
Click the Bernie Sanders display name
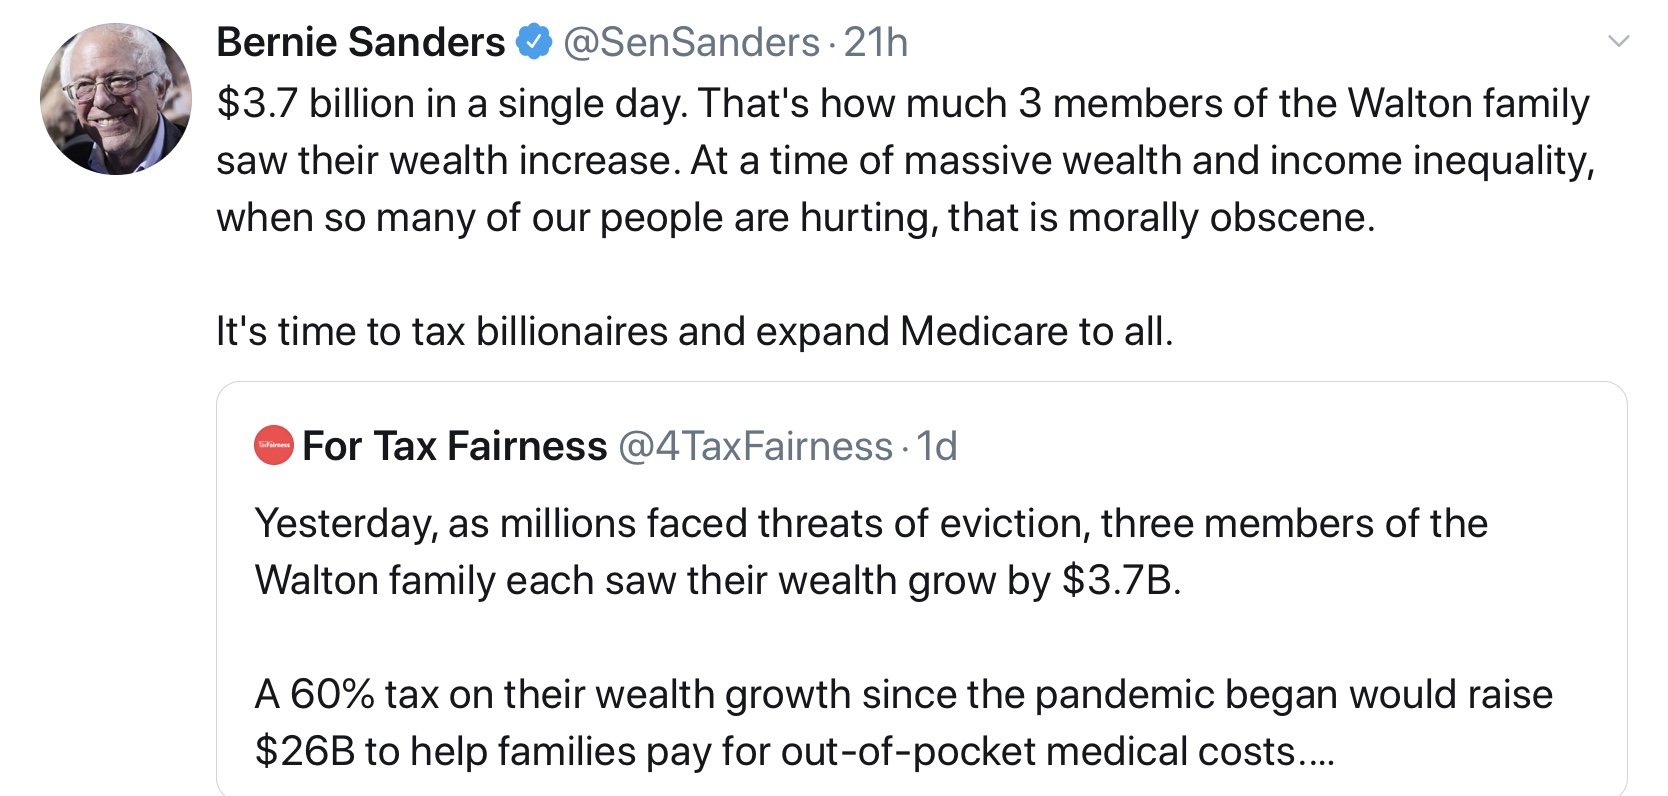(x=360, y=42)
